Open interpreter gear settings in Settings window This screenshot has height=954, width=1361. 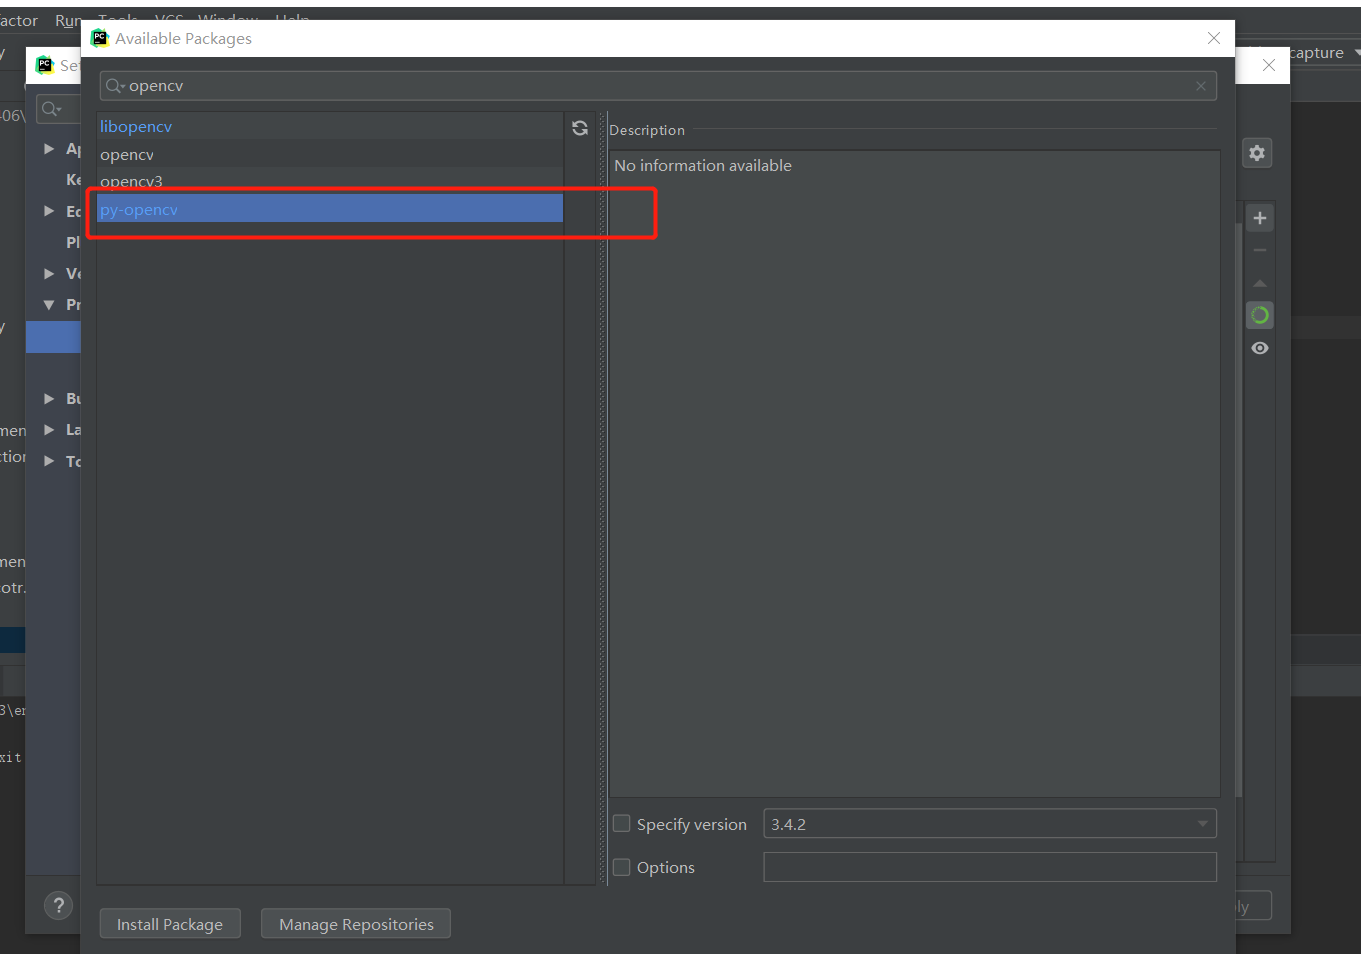(x=1257, y=153)
